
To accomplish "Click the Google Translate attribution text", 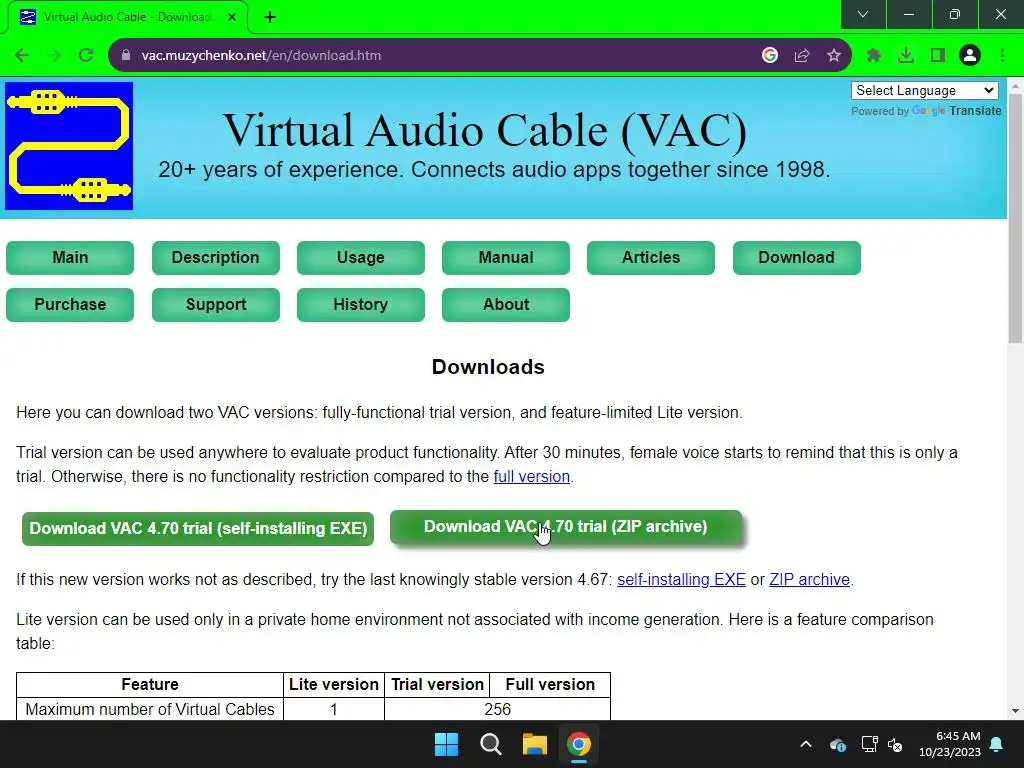I will coord(926,111).
